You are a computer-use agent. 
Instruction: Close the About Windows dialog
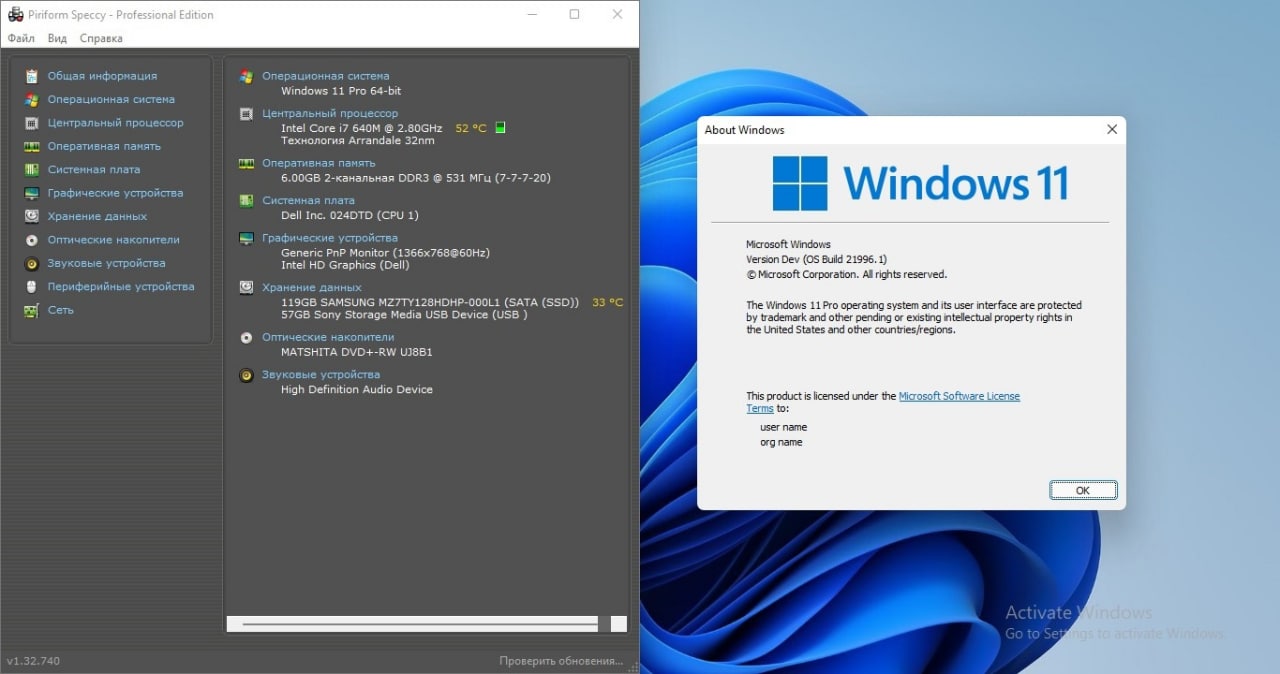click(1111, 130)
